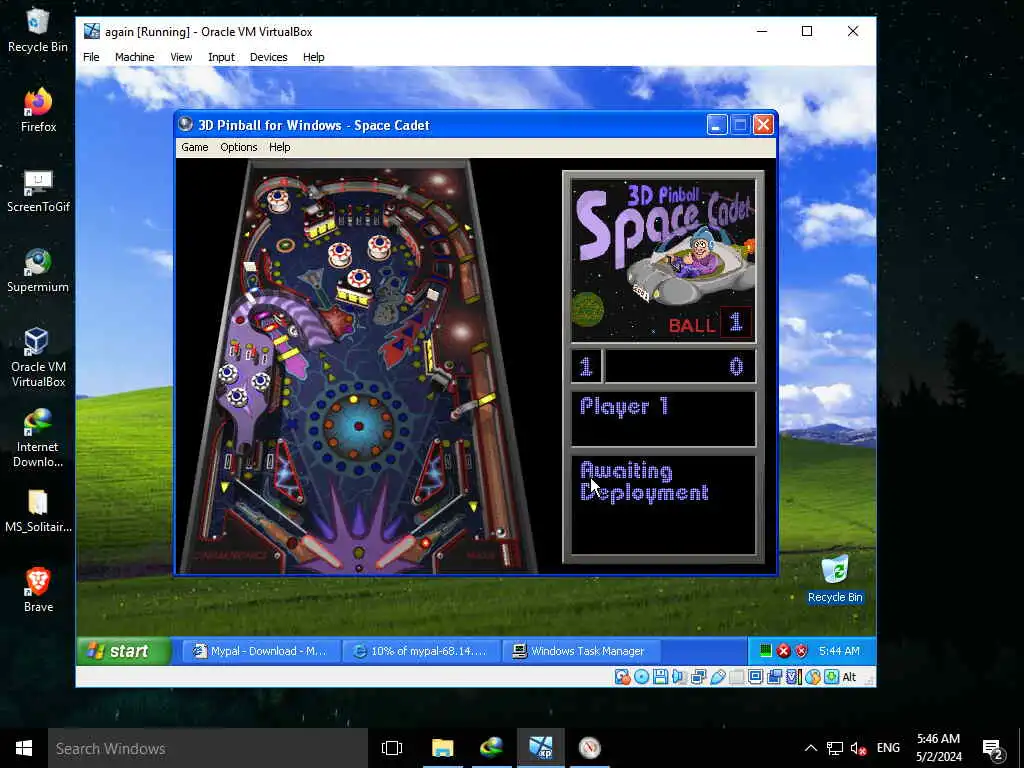1024x768 pixels.
Task: Switch to 10% of mypal-68.14 download taskbar button
Action: coord(421,650)
